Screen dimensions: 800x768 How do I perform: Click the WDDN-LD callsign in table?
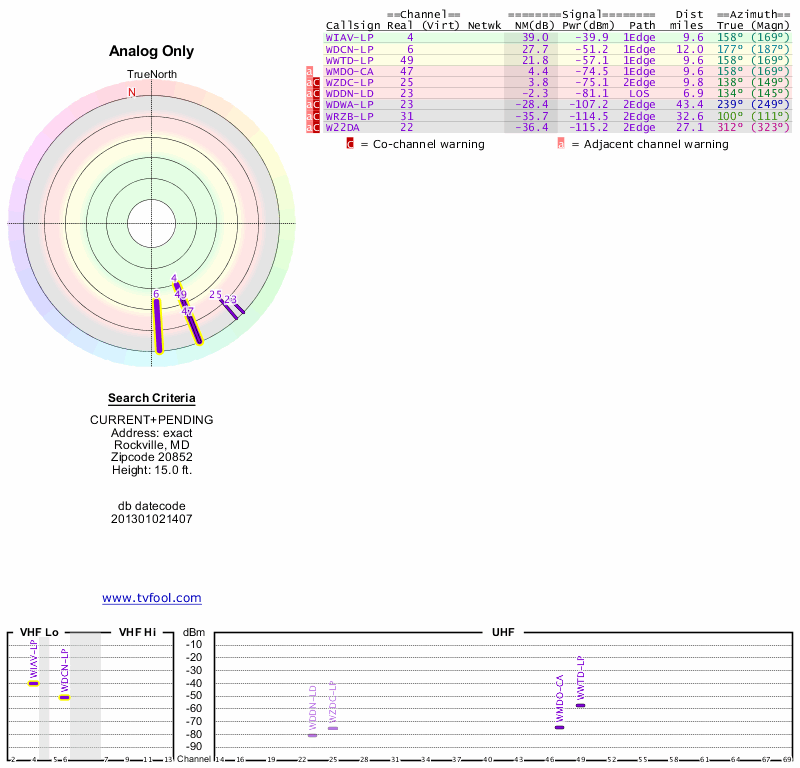click(x=349, y=94)
